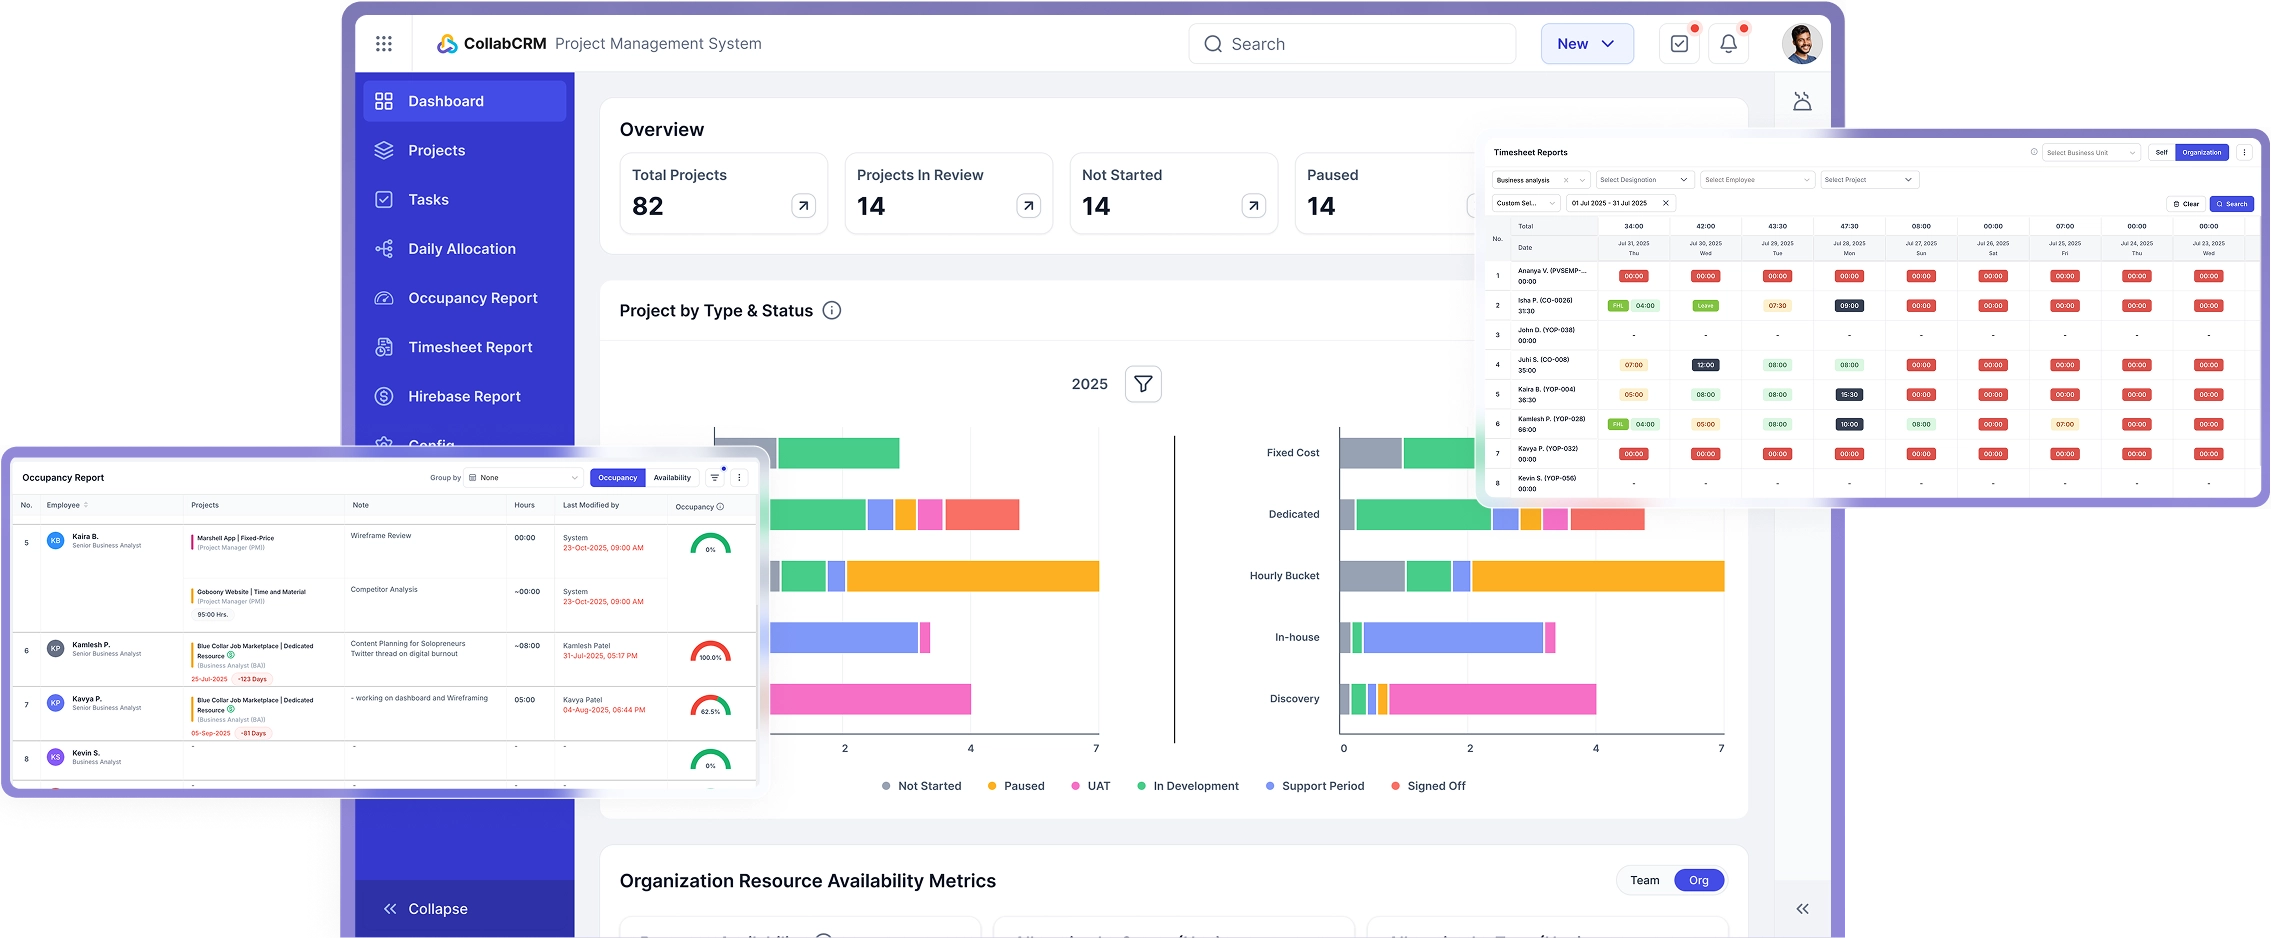Open the app grid launcher icon
The height and width of the screenshot is (938, 2271).
(384, 43)
